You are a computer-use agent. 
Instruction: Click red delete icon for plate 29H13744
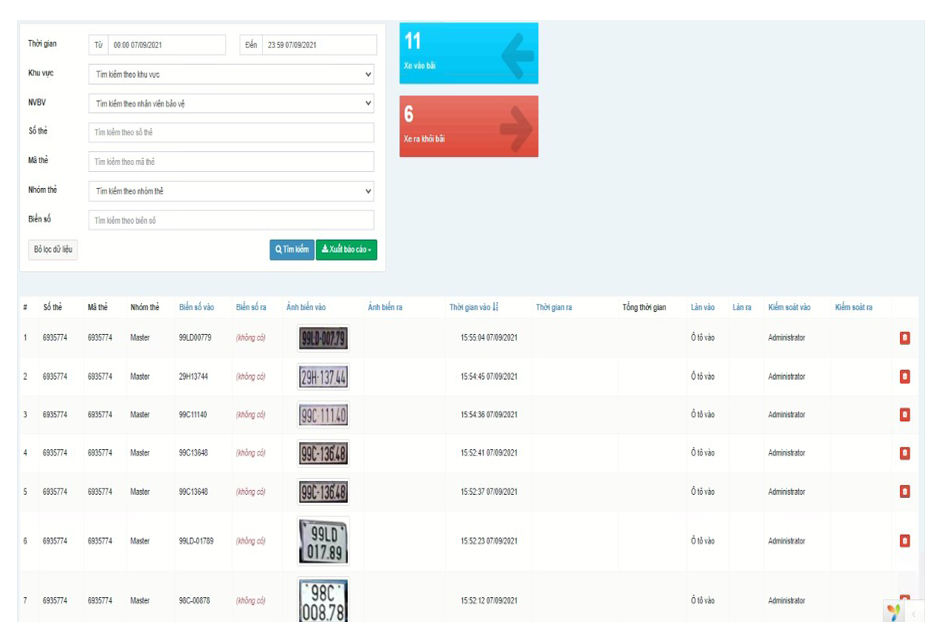pyautogui.click(x=904, y=377)
